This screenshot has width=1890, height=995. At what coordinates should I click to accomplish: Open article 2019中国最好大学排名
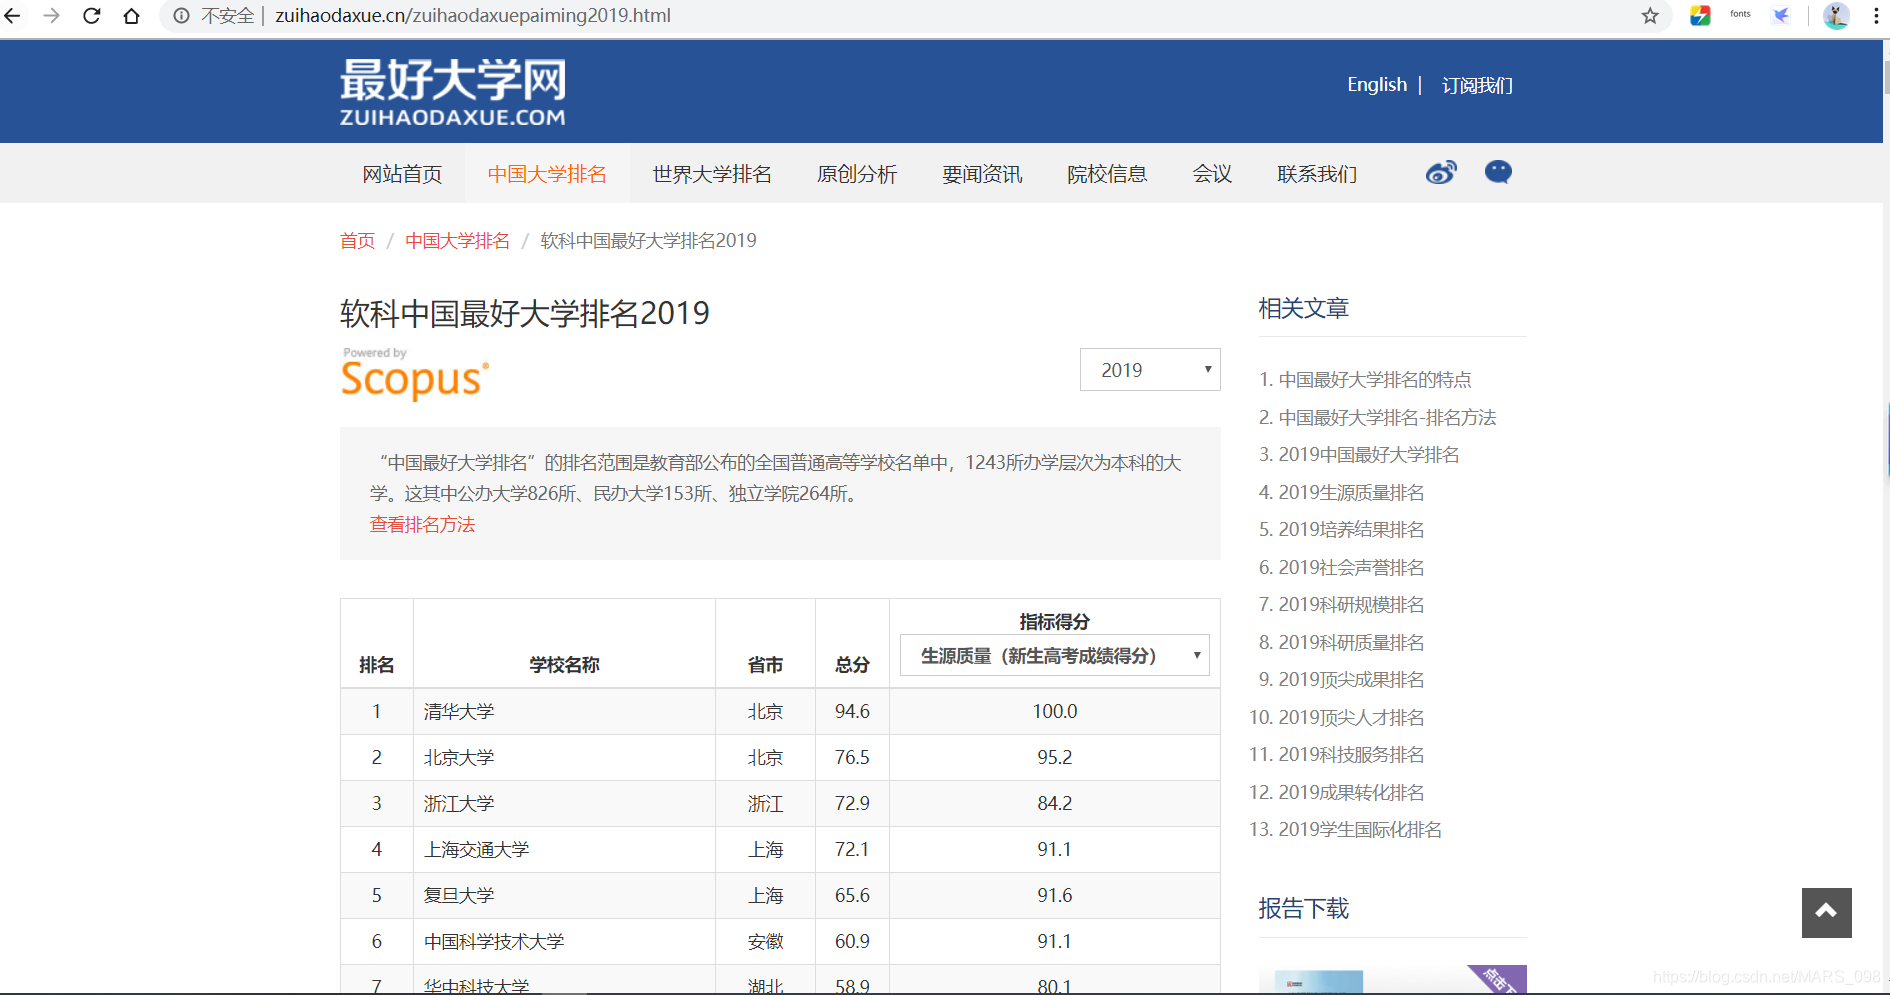[1369, 455]
